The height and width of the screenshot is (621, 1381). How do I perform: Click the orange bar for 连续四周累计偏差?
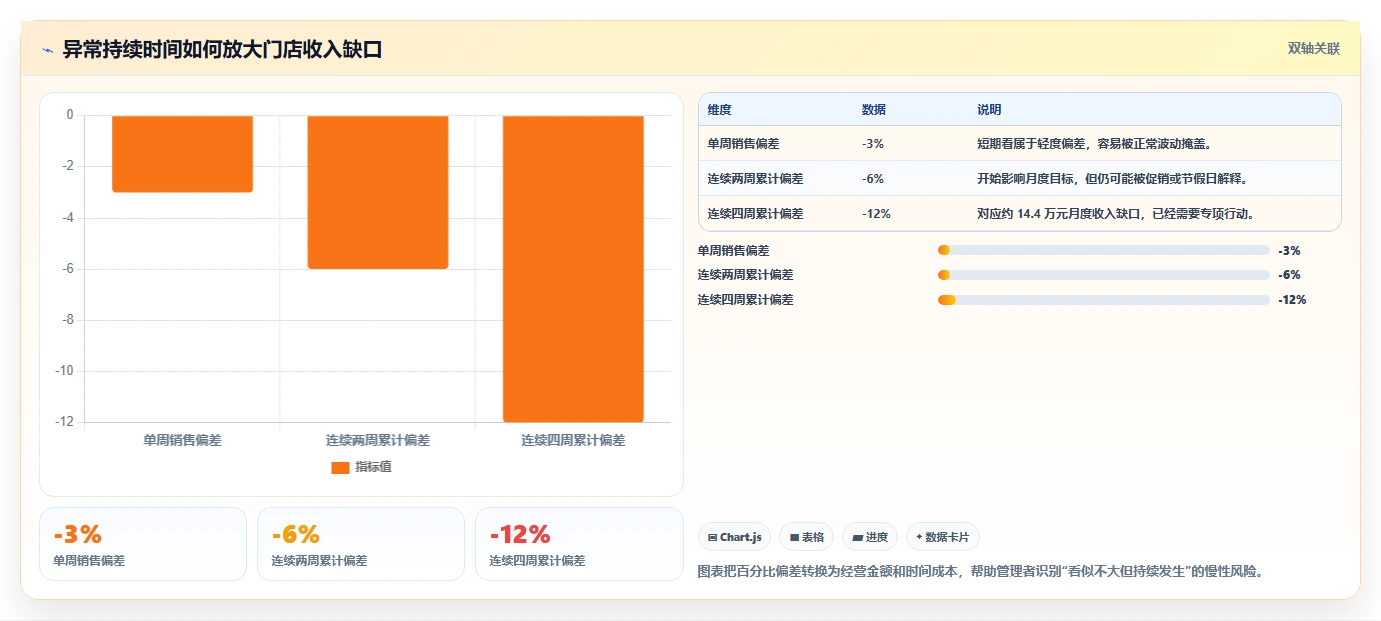[x=573, y=269]
